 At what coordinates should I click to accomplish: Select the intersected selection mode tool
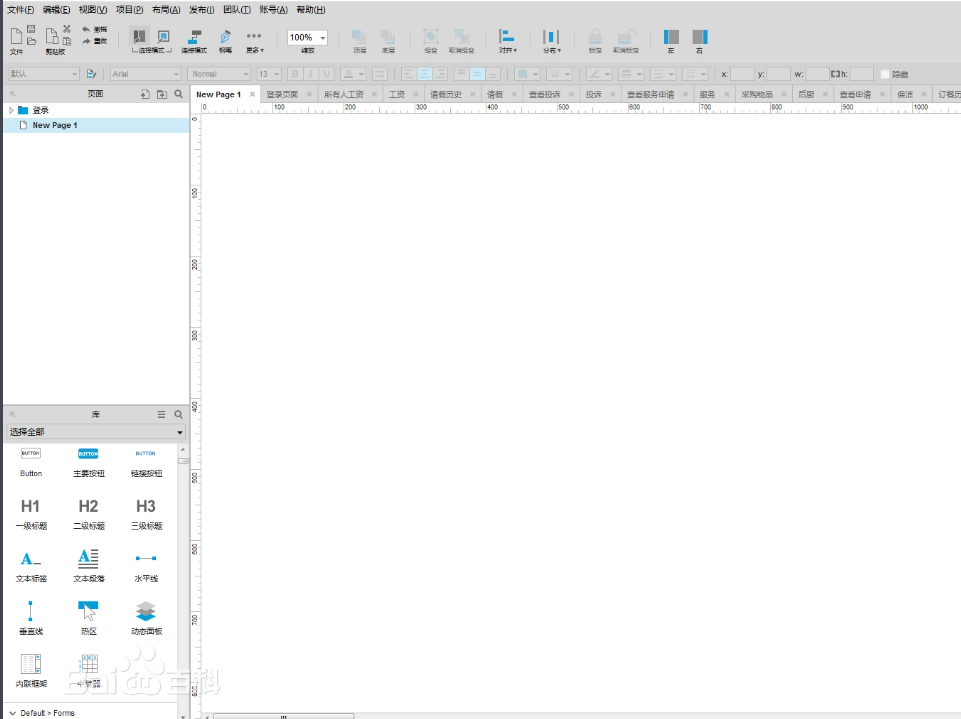[x=140, y=37]
